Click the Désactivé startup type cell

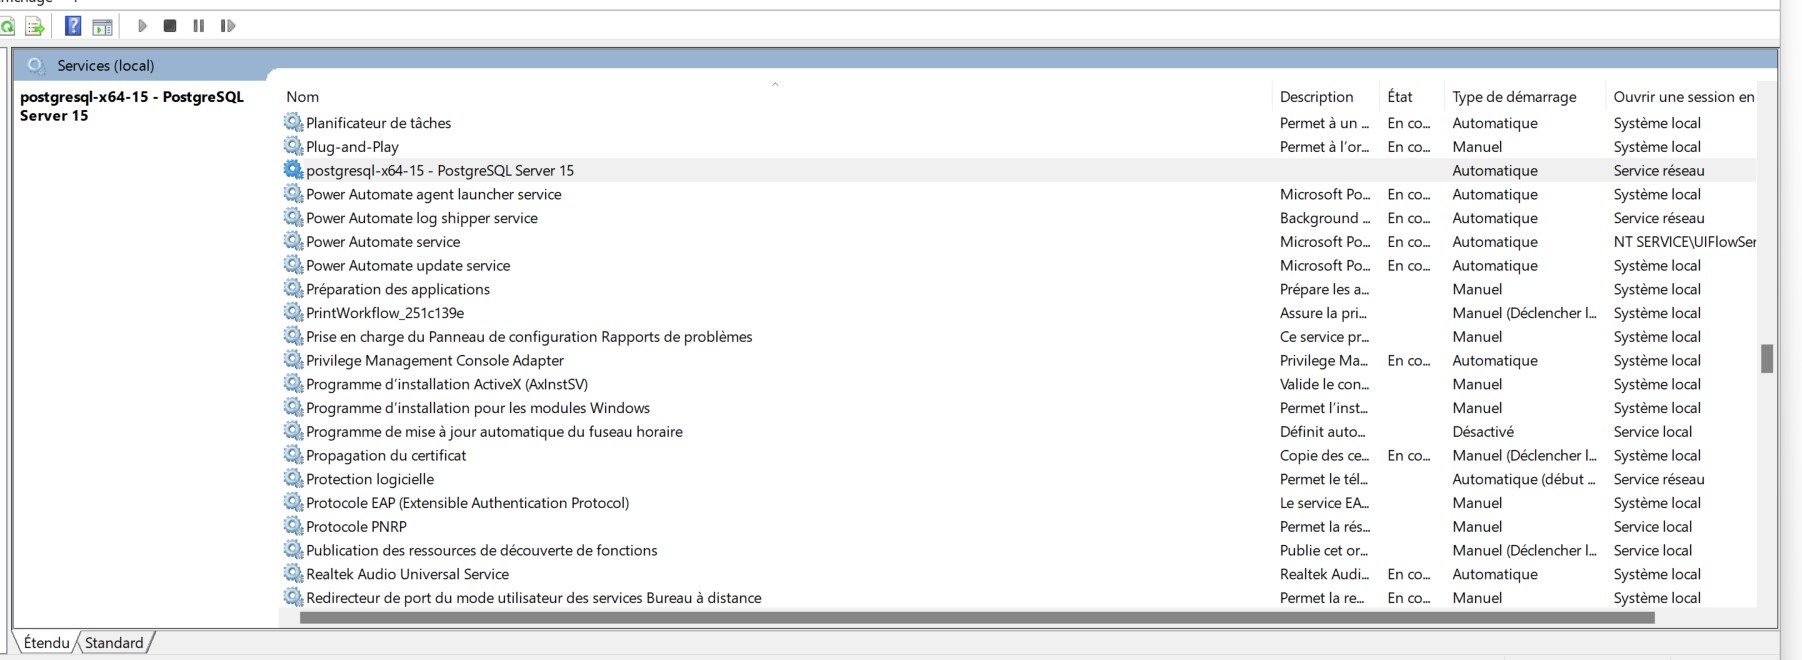coord(1483,432)
